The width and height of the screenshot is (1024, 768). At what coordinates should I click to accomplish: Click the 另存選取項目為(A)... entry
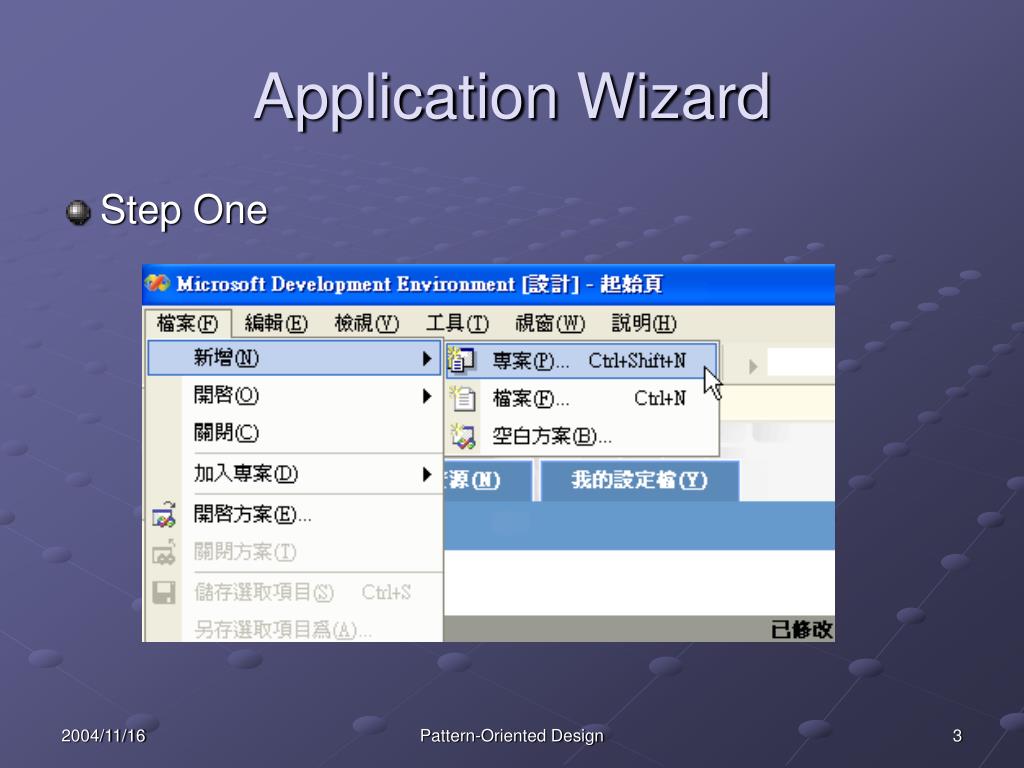tap(295, 629)
